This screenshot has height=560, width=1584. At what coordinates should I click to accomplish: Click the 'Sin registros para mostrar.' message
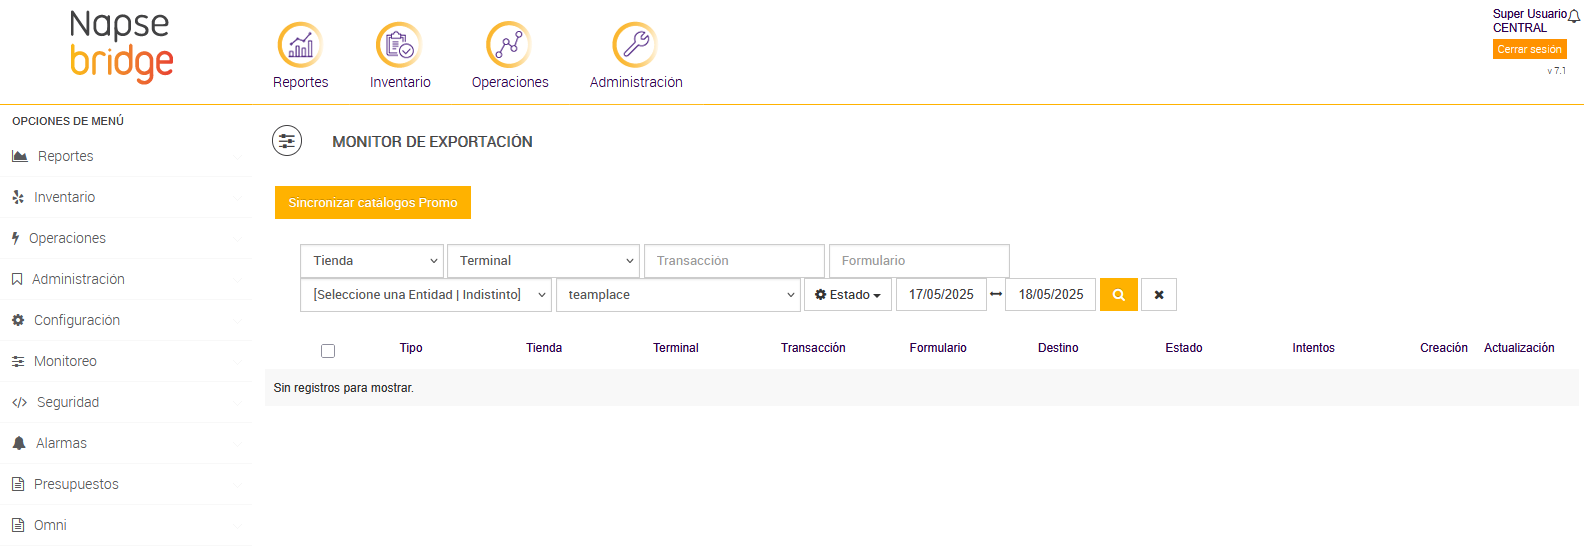pyautogui.click(x=344, y=388)
